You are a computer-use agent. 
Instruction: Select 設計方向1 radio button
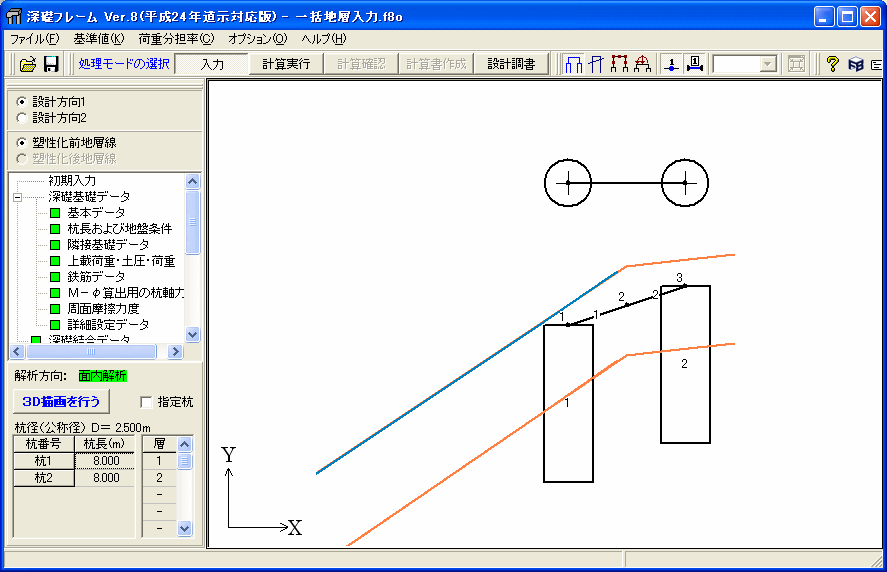pyautogui.click(x=21, y=102)
